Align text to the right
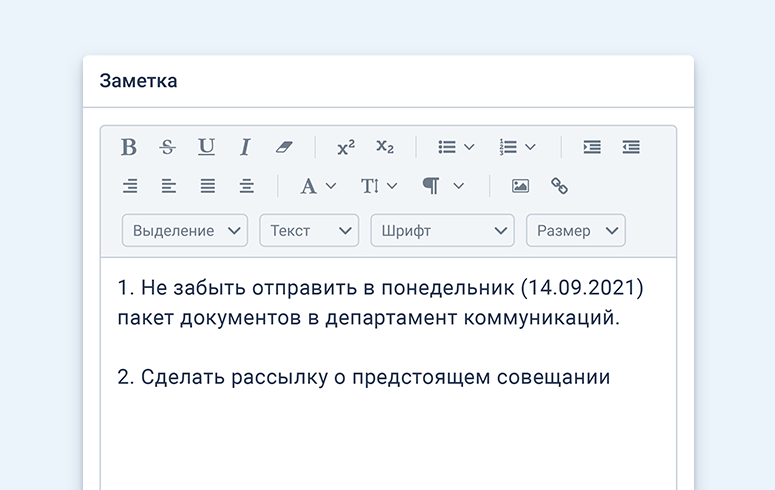Screen dimensions: 775x490 pos(130,186)
